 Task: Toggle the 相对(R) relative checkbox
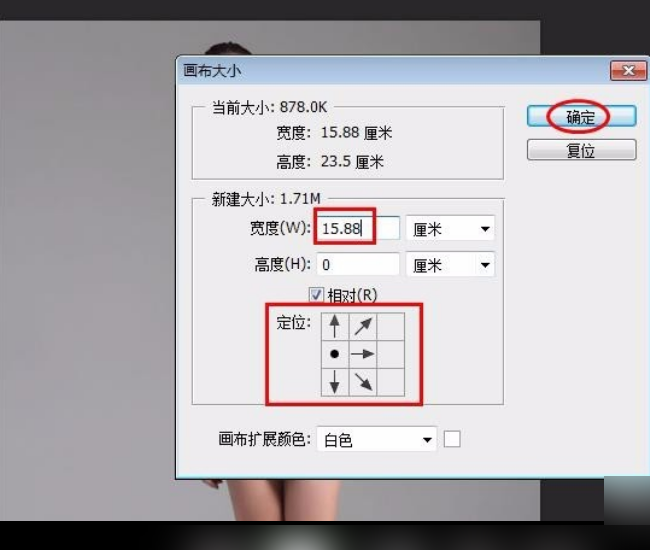click(x=316, y=295)
